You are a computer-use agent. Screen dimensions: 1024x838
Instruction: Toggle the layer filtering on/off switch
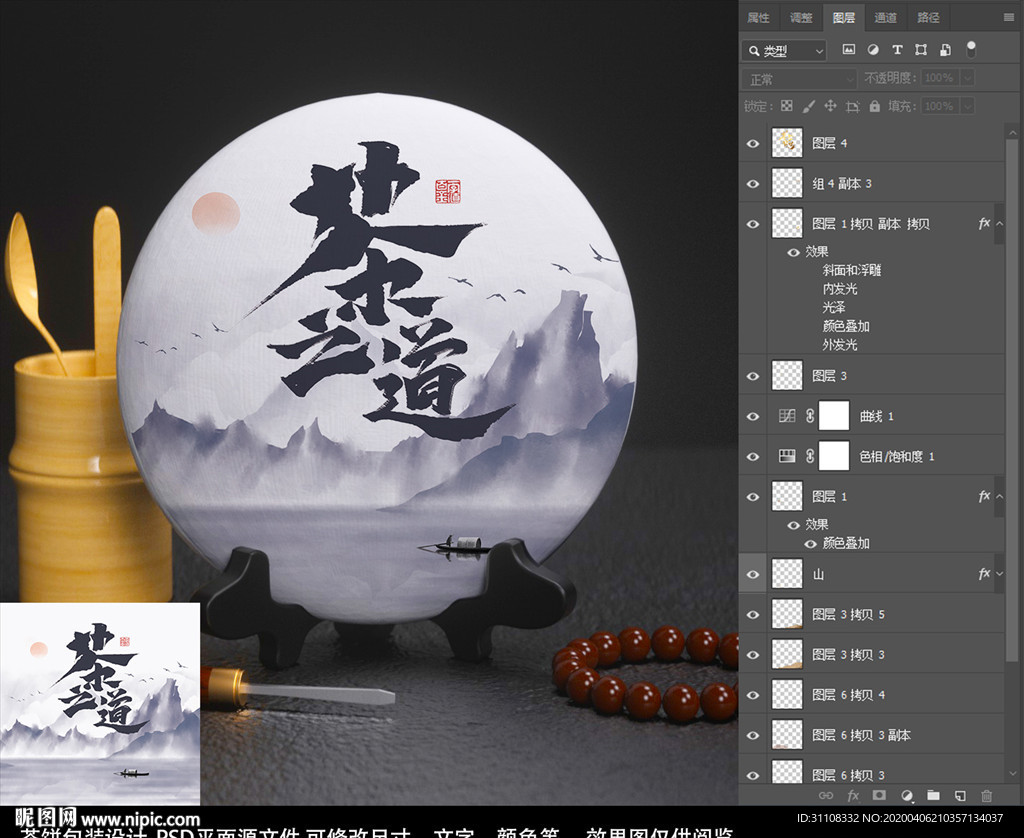point(971,49)
